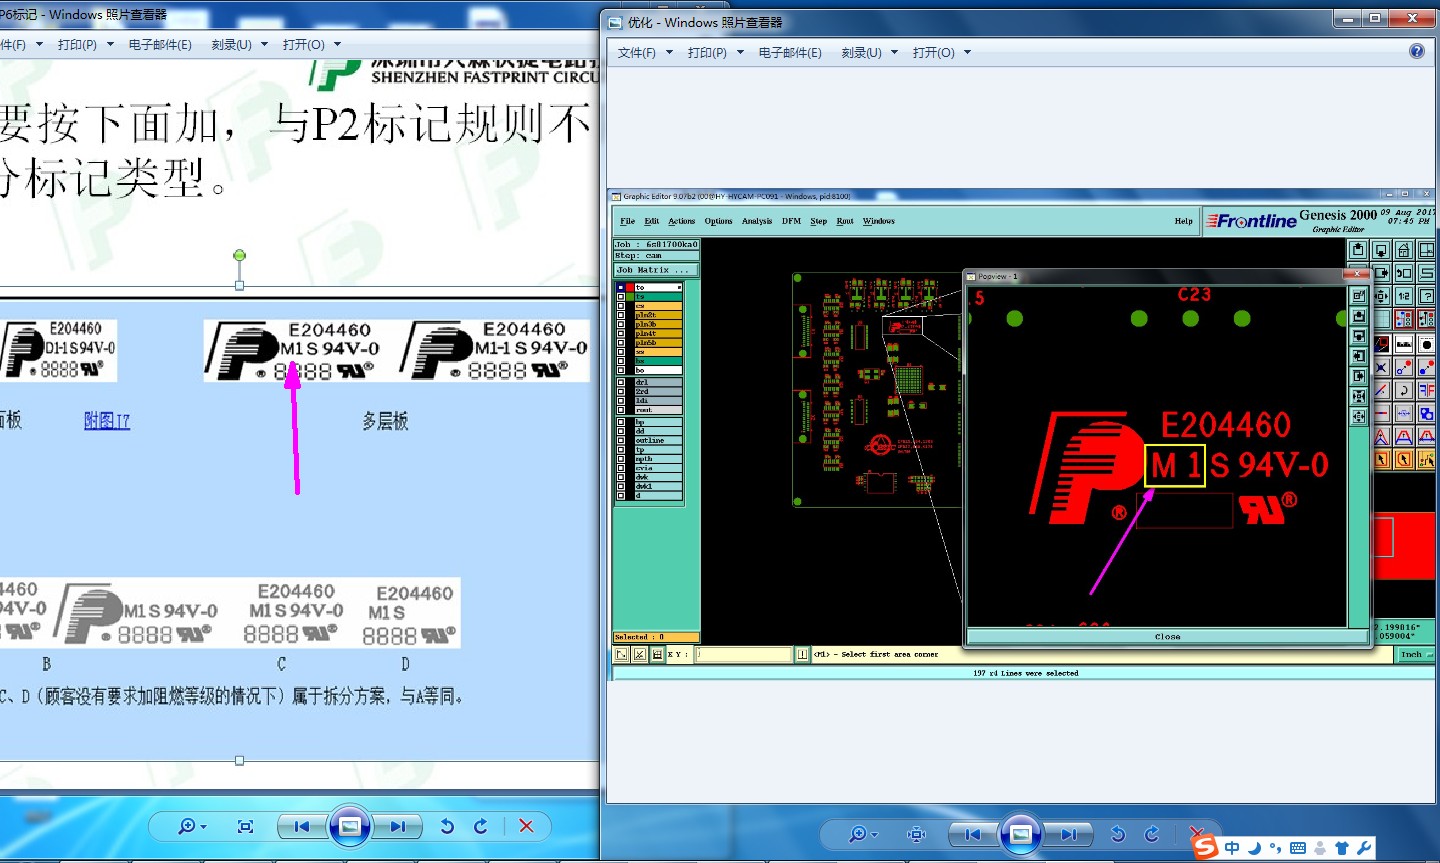Go to next image in 优化 viewer
Image resolution: width=1440 pixels, height=863 pixels.
coord(1069,834)
